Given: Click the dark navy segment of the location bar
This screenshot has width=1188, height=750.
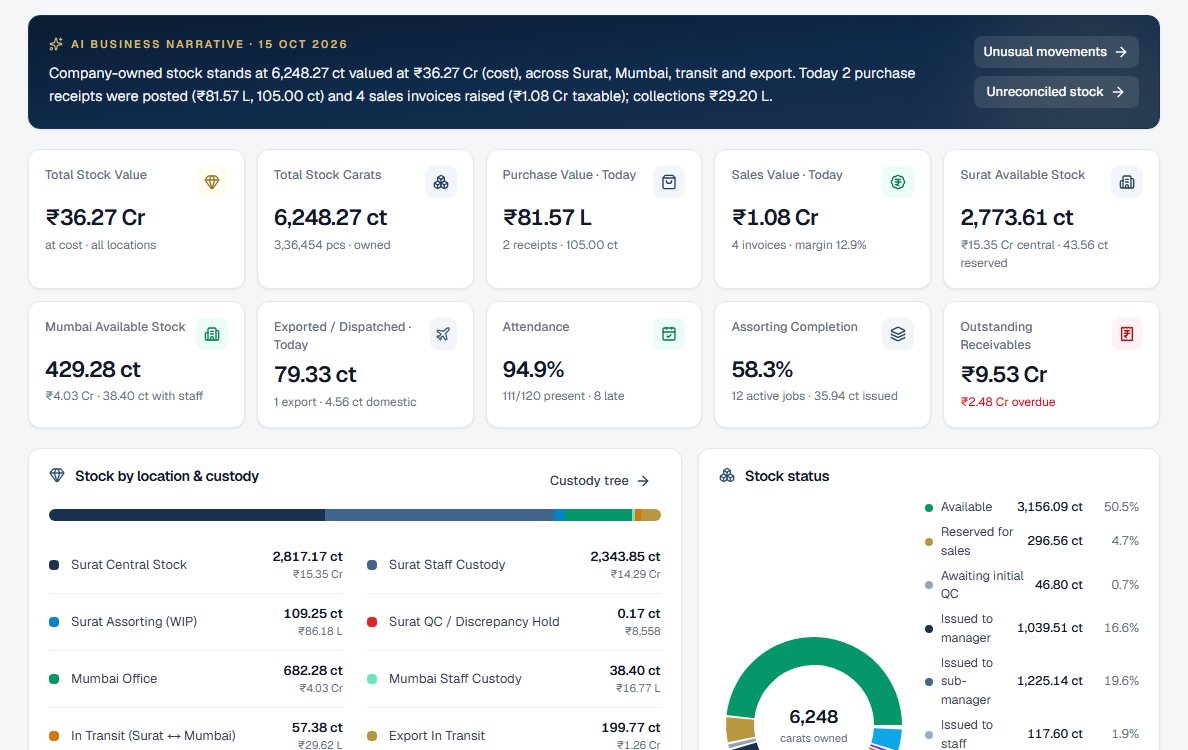Looking at the screenshot, I should pos(187,515).
